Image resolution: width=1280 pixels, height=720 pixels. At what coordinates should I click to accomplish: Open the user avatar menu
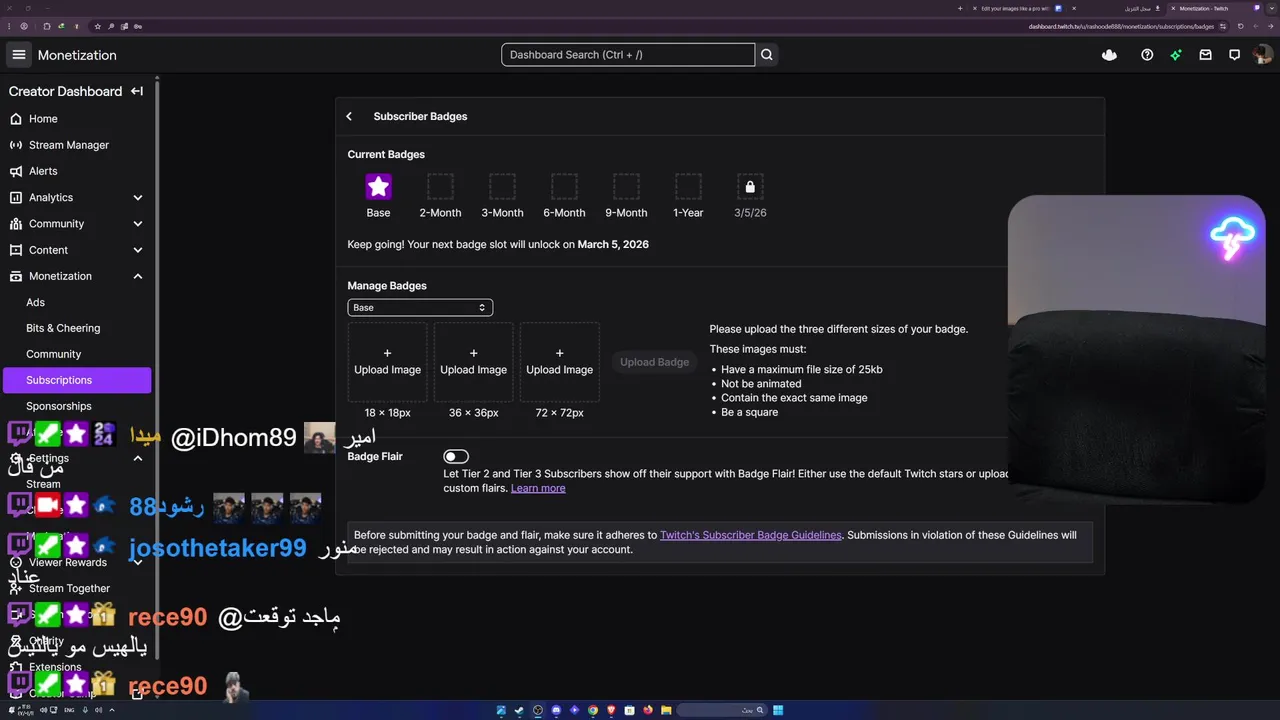(x=1262, y=55)
